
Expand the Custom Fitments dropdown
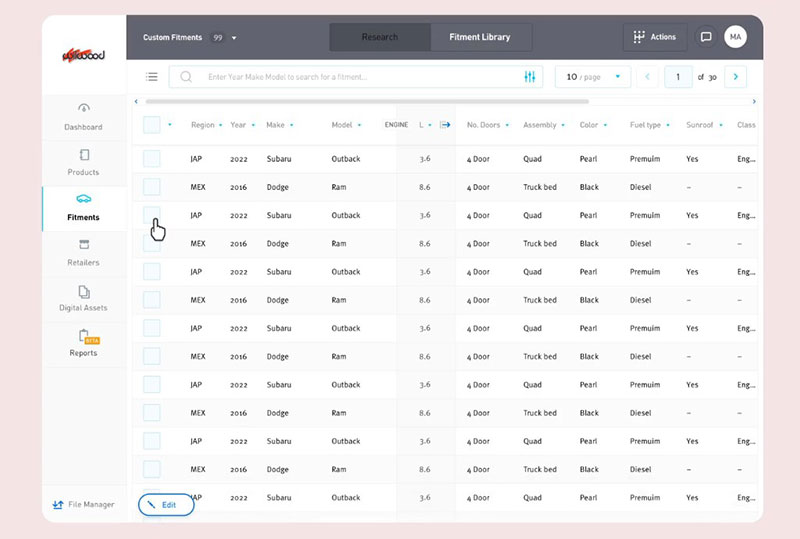(x=234, y=38)
